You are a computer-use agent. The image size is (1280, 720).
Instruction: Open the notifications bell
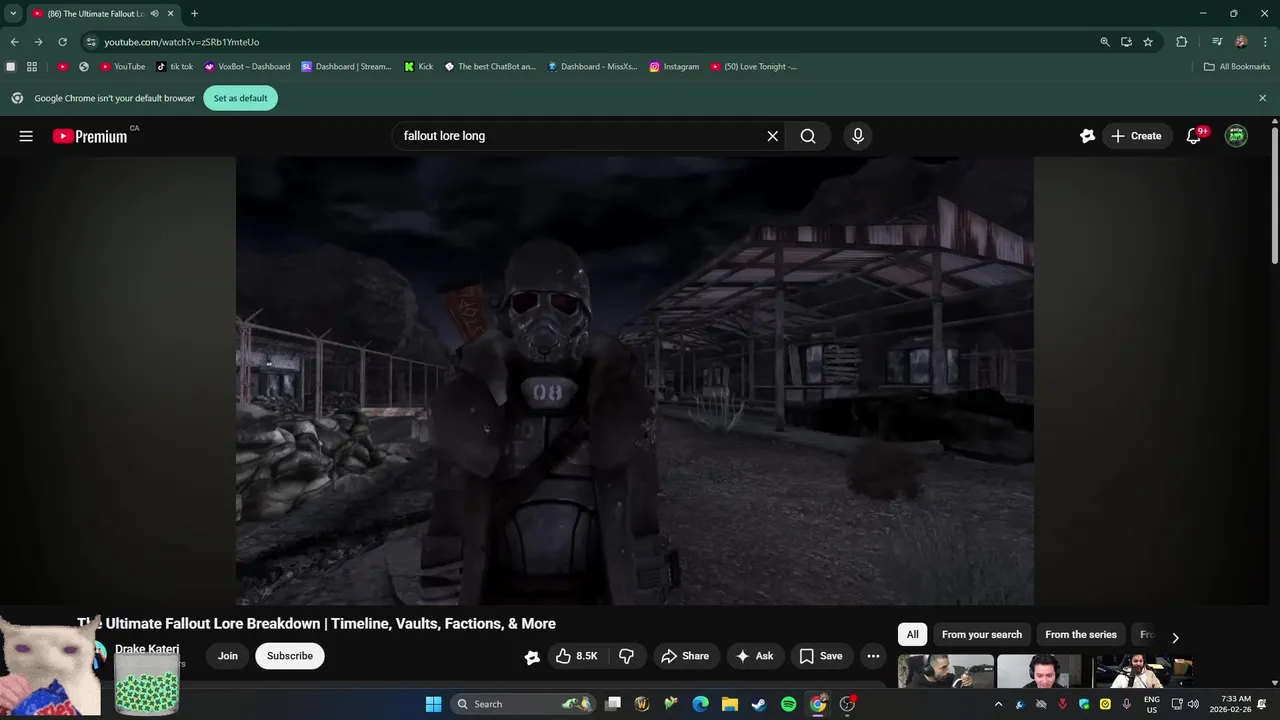click(x=1193, y=136)
